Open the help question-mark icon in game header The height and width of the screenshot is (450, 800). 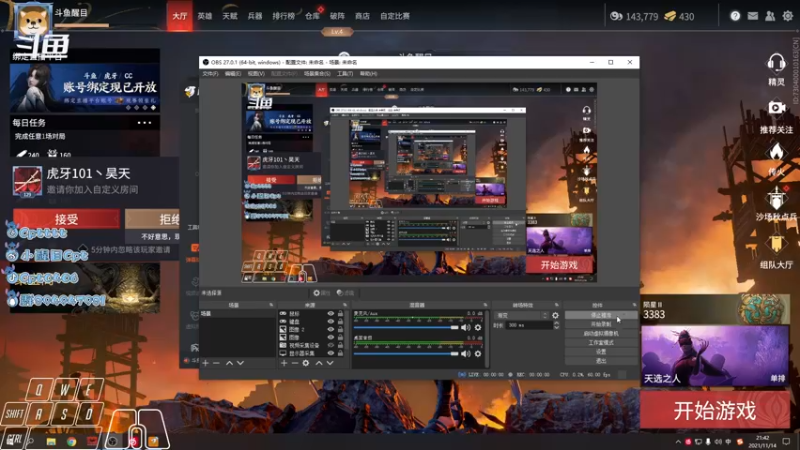pos(735,16)
